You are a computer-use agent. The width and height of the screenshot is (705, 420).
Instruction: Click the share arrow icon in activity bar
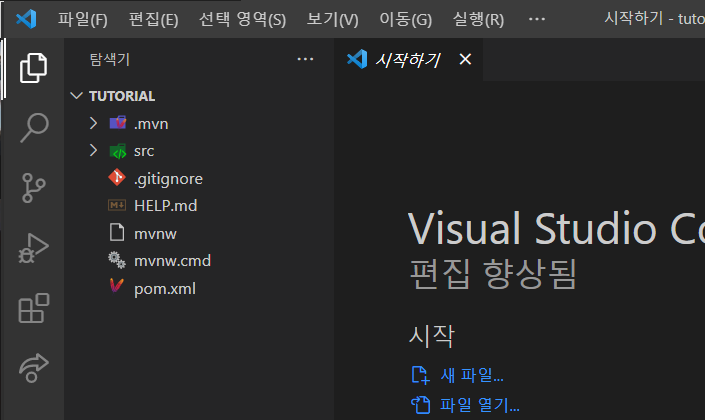click(x=34, y=368)
